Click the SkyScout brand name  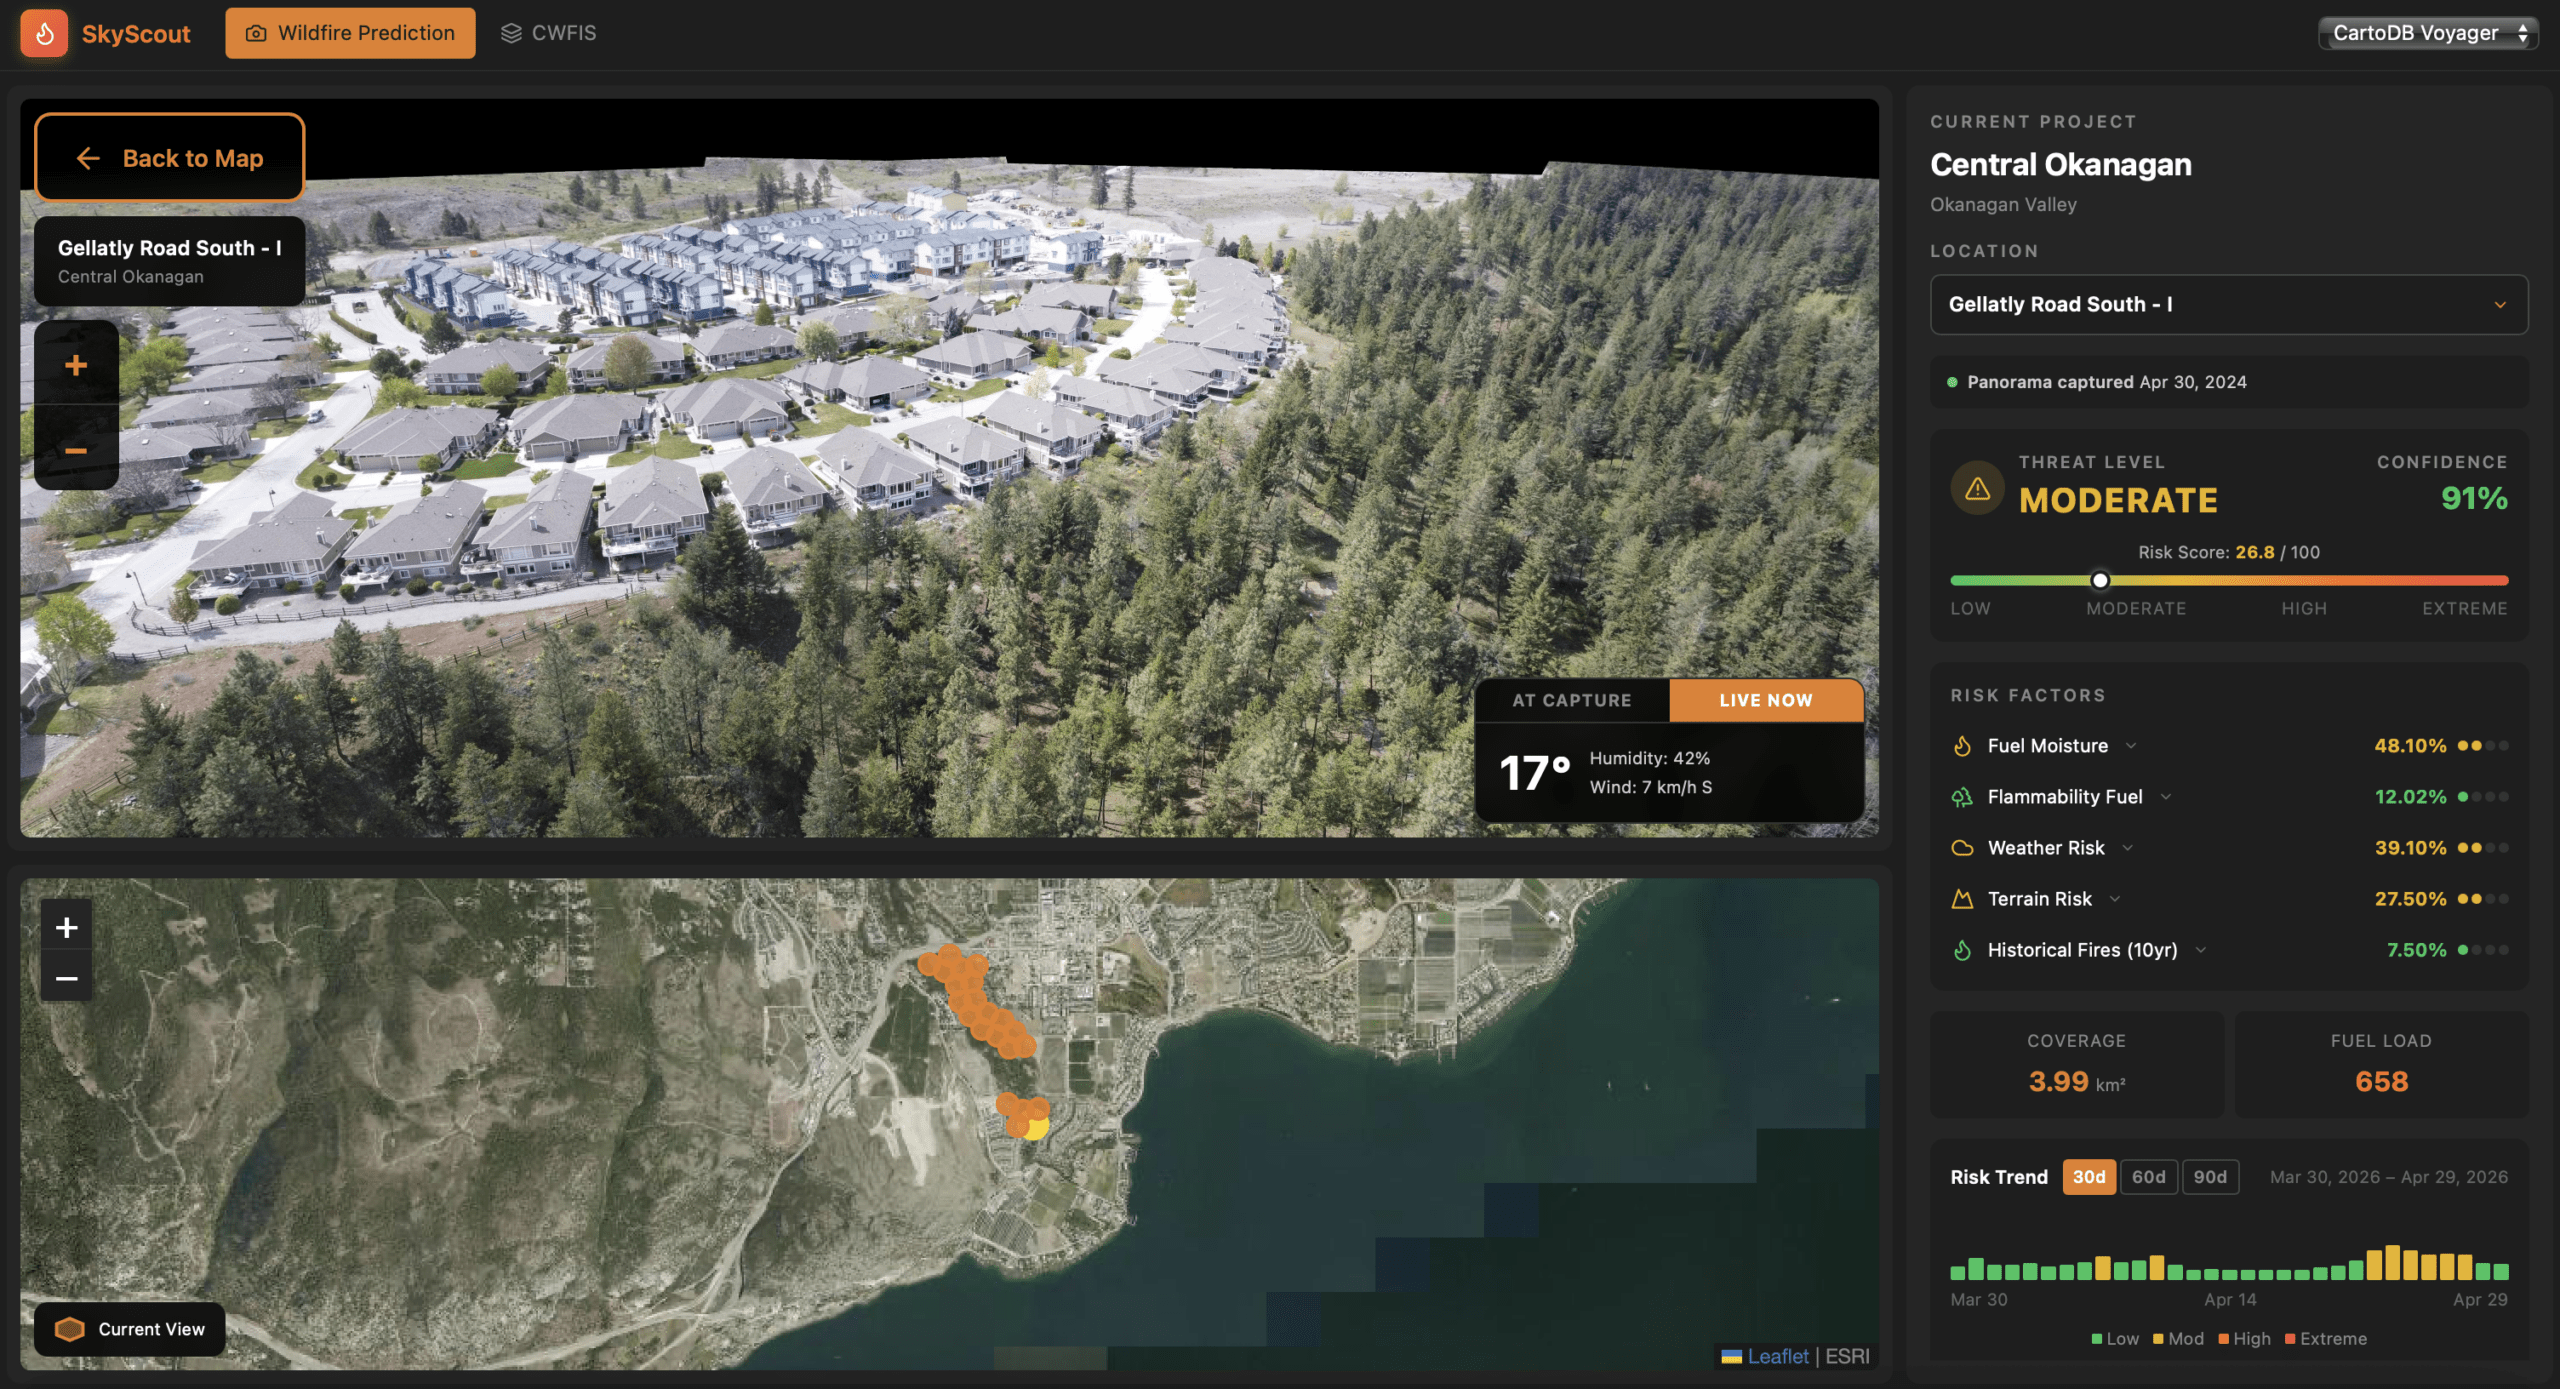(x=136, y=34)
